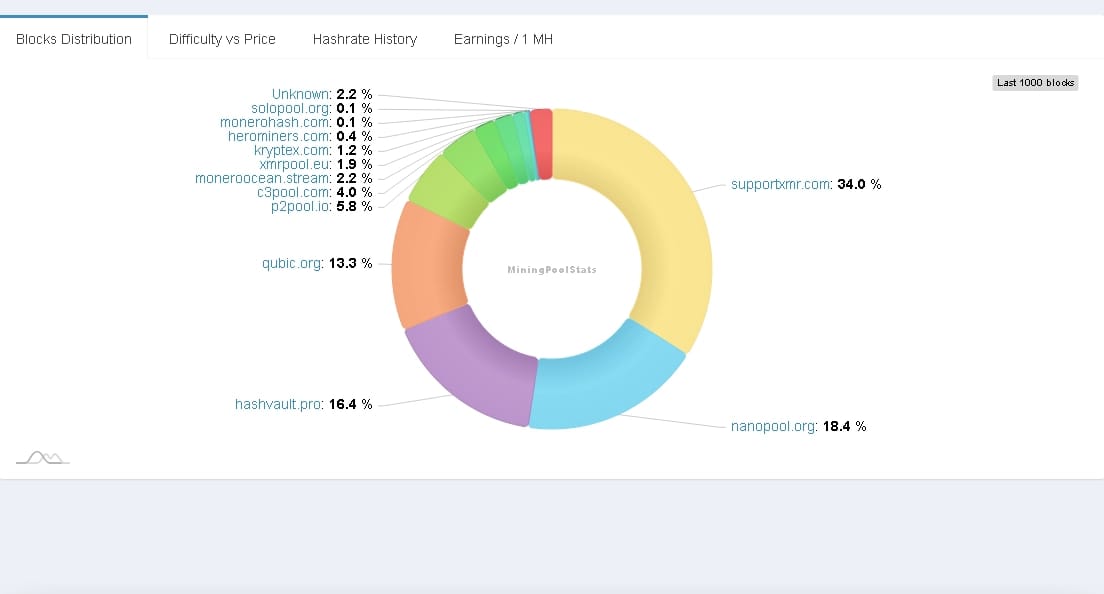The image size is (1104, 594).
Task: Open the Earnings / 1 MH tab
Action: (502, 39)
